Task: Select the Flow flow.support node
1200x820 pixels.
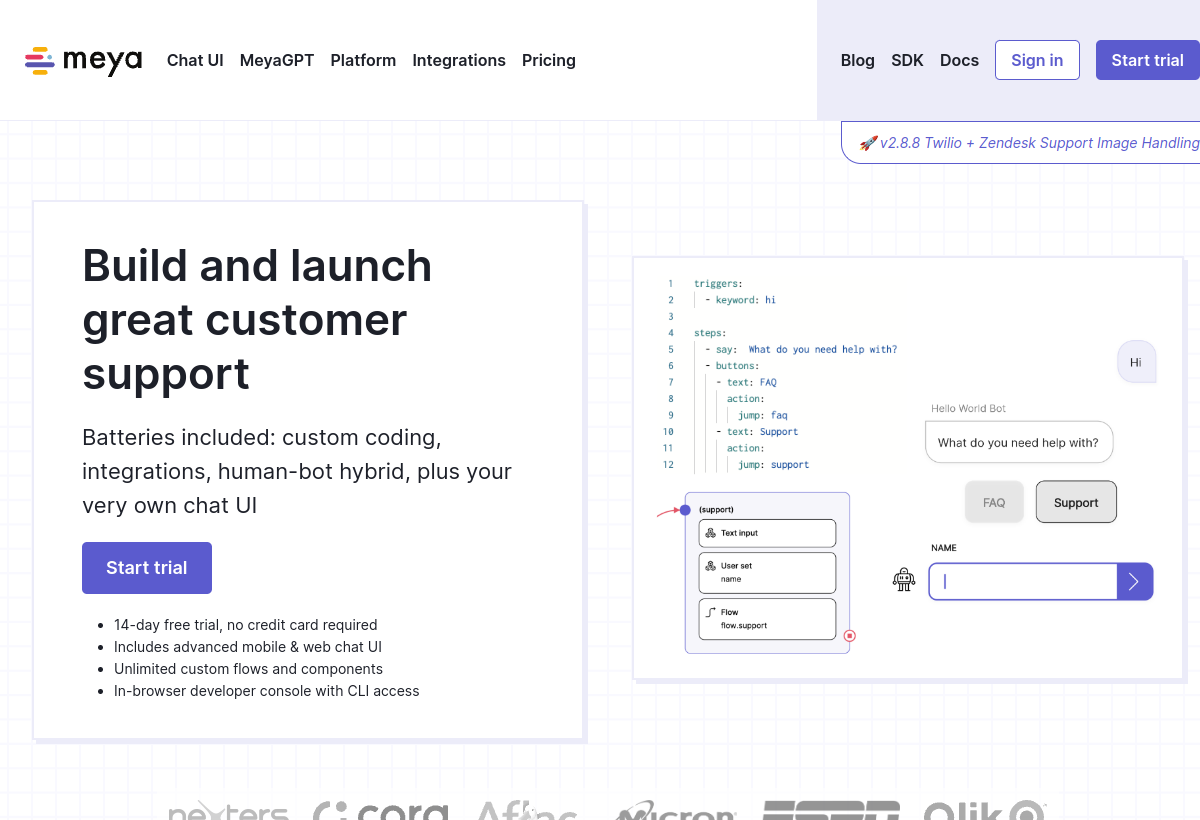Action: pyautogui.click(x=767, y=619)
